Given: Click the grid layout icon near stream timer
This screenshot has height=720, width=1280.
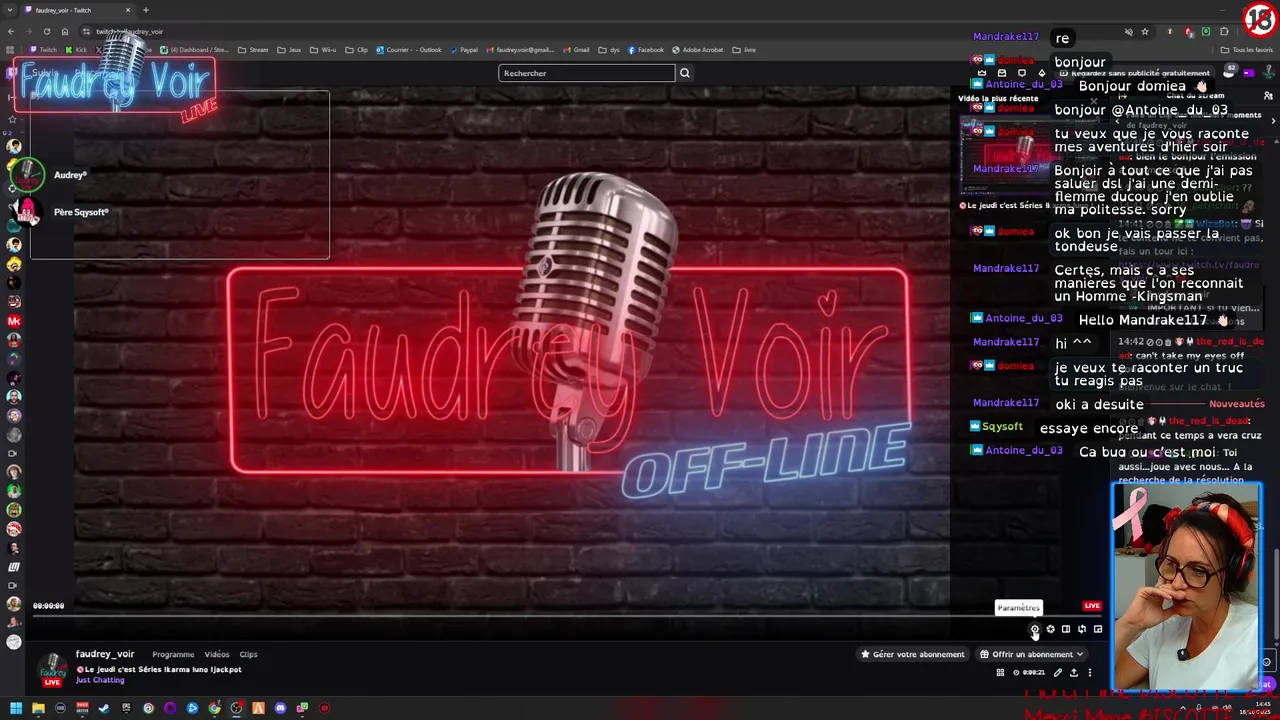Looking at the screenshot, I should click(1000, 673).
